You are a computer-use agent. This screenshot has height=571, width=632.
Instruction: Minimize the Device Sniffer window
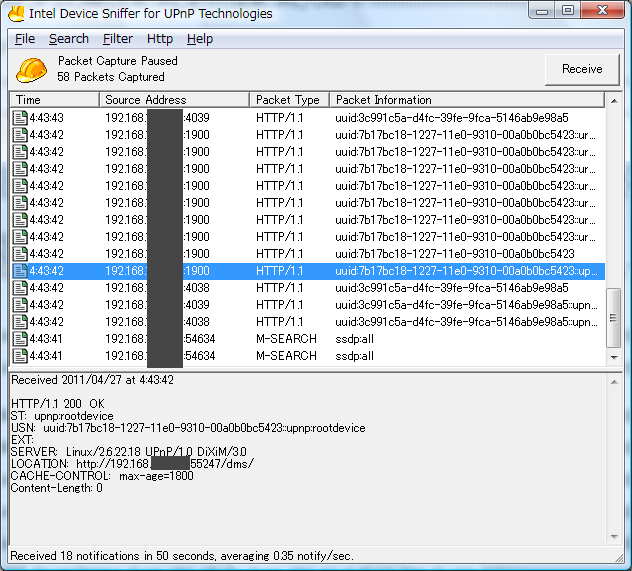pyautogui.click(x=542, y=10)
